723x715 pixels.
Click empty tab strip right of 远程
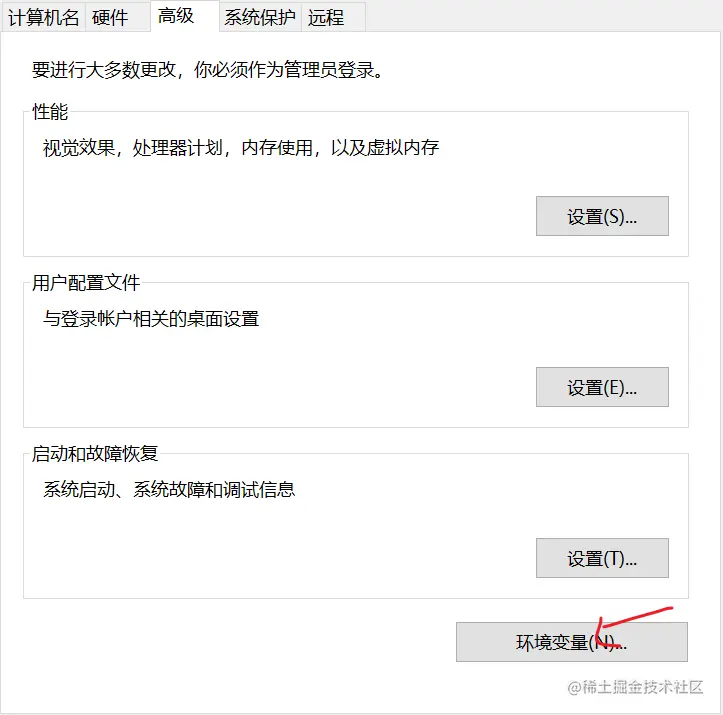544,18
